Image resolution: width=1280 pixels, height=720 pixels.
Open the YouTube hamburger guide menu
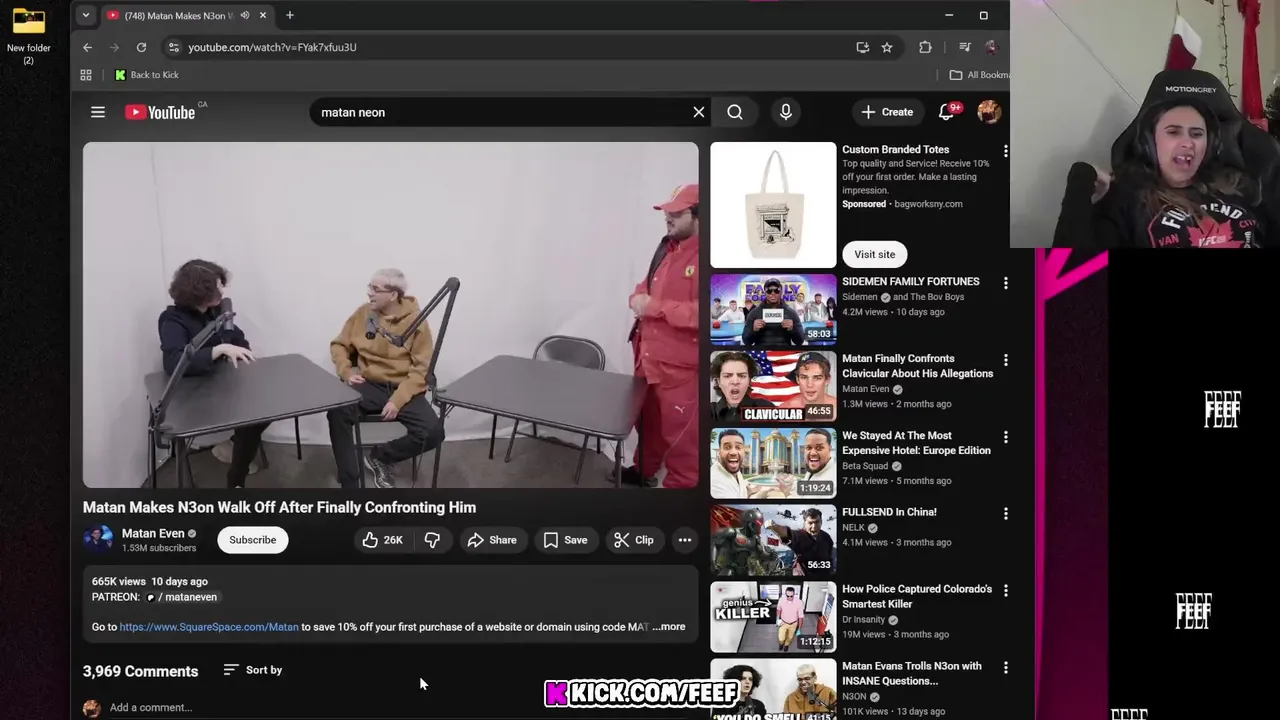click(x=98, y=112)
